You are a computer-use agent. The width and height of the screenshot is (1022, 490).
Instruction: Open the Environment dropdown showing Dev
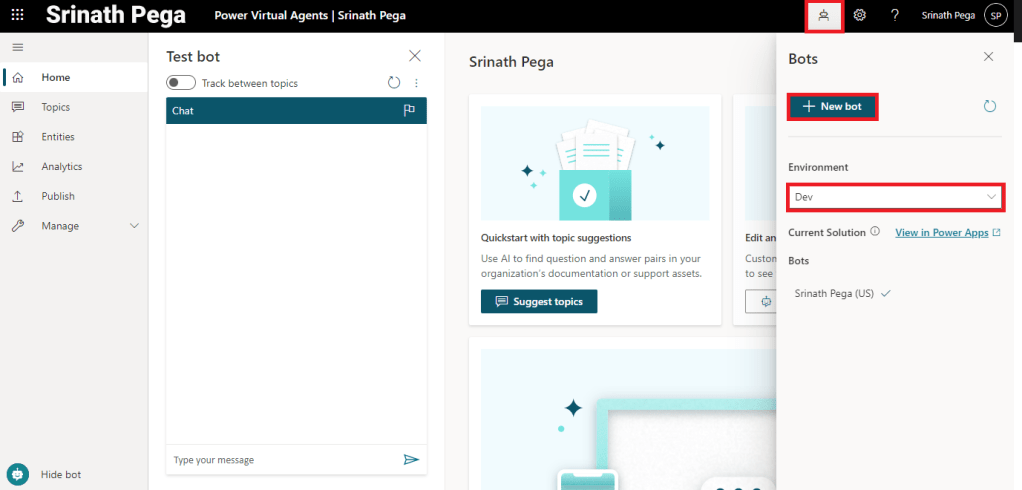pyautogui.click(x=894, y=197)
